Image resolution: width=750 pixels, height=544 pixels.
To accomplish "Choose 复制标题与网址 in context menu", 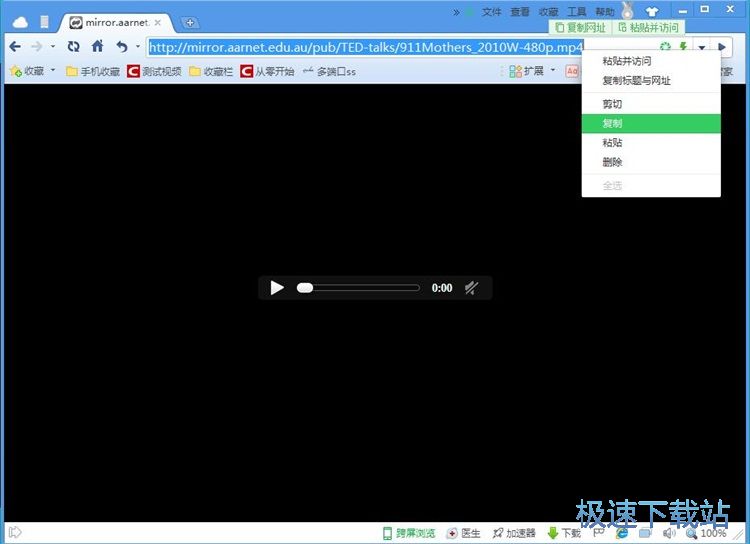I will coord(651,80).
